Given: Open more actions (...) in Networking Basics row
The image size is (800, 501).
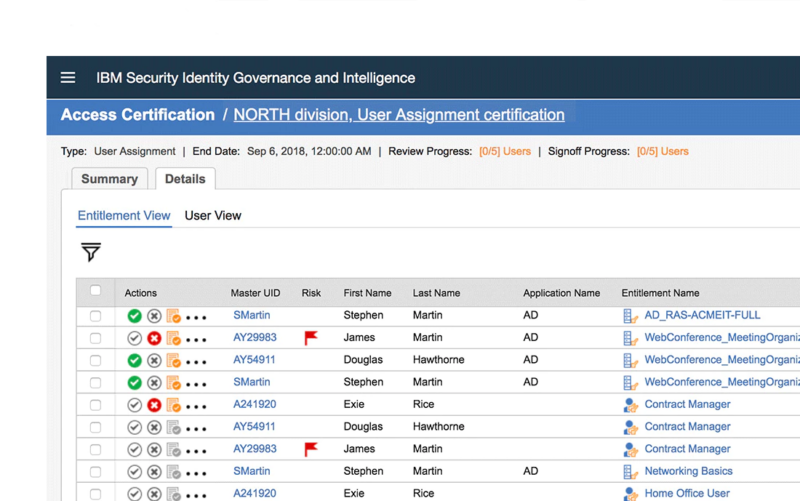Looking at the screenshot, I should point(196,473).
